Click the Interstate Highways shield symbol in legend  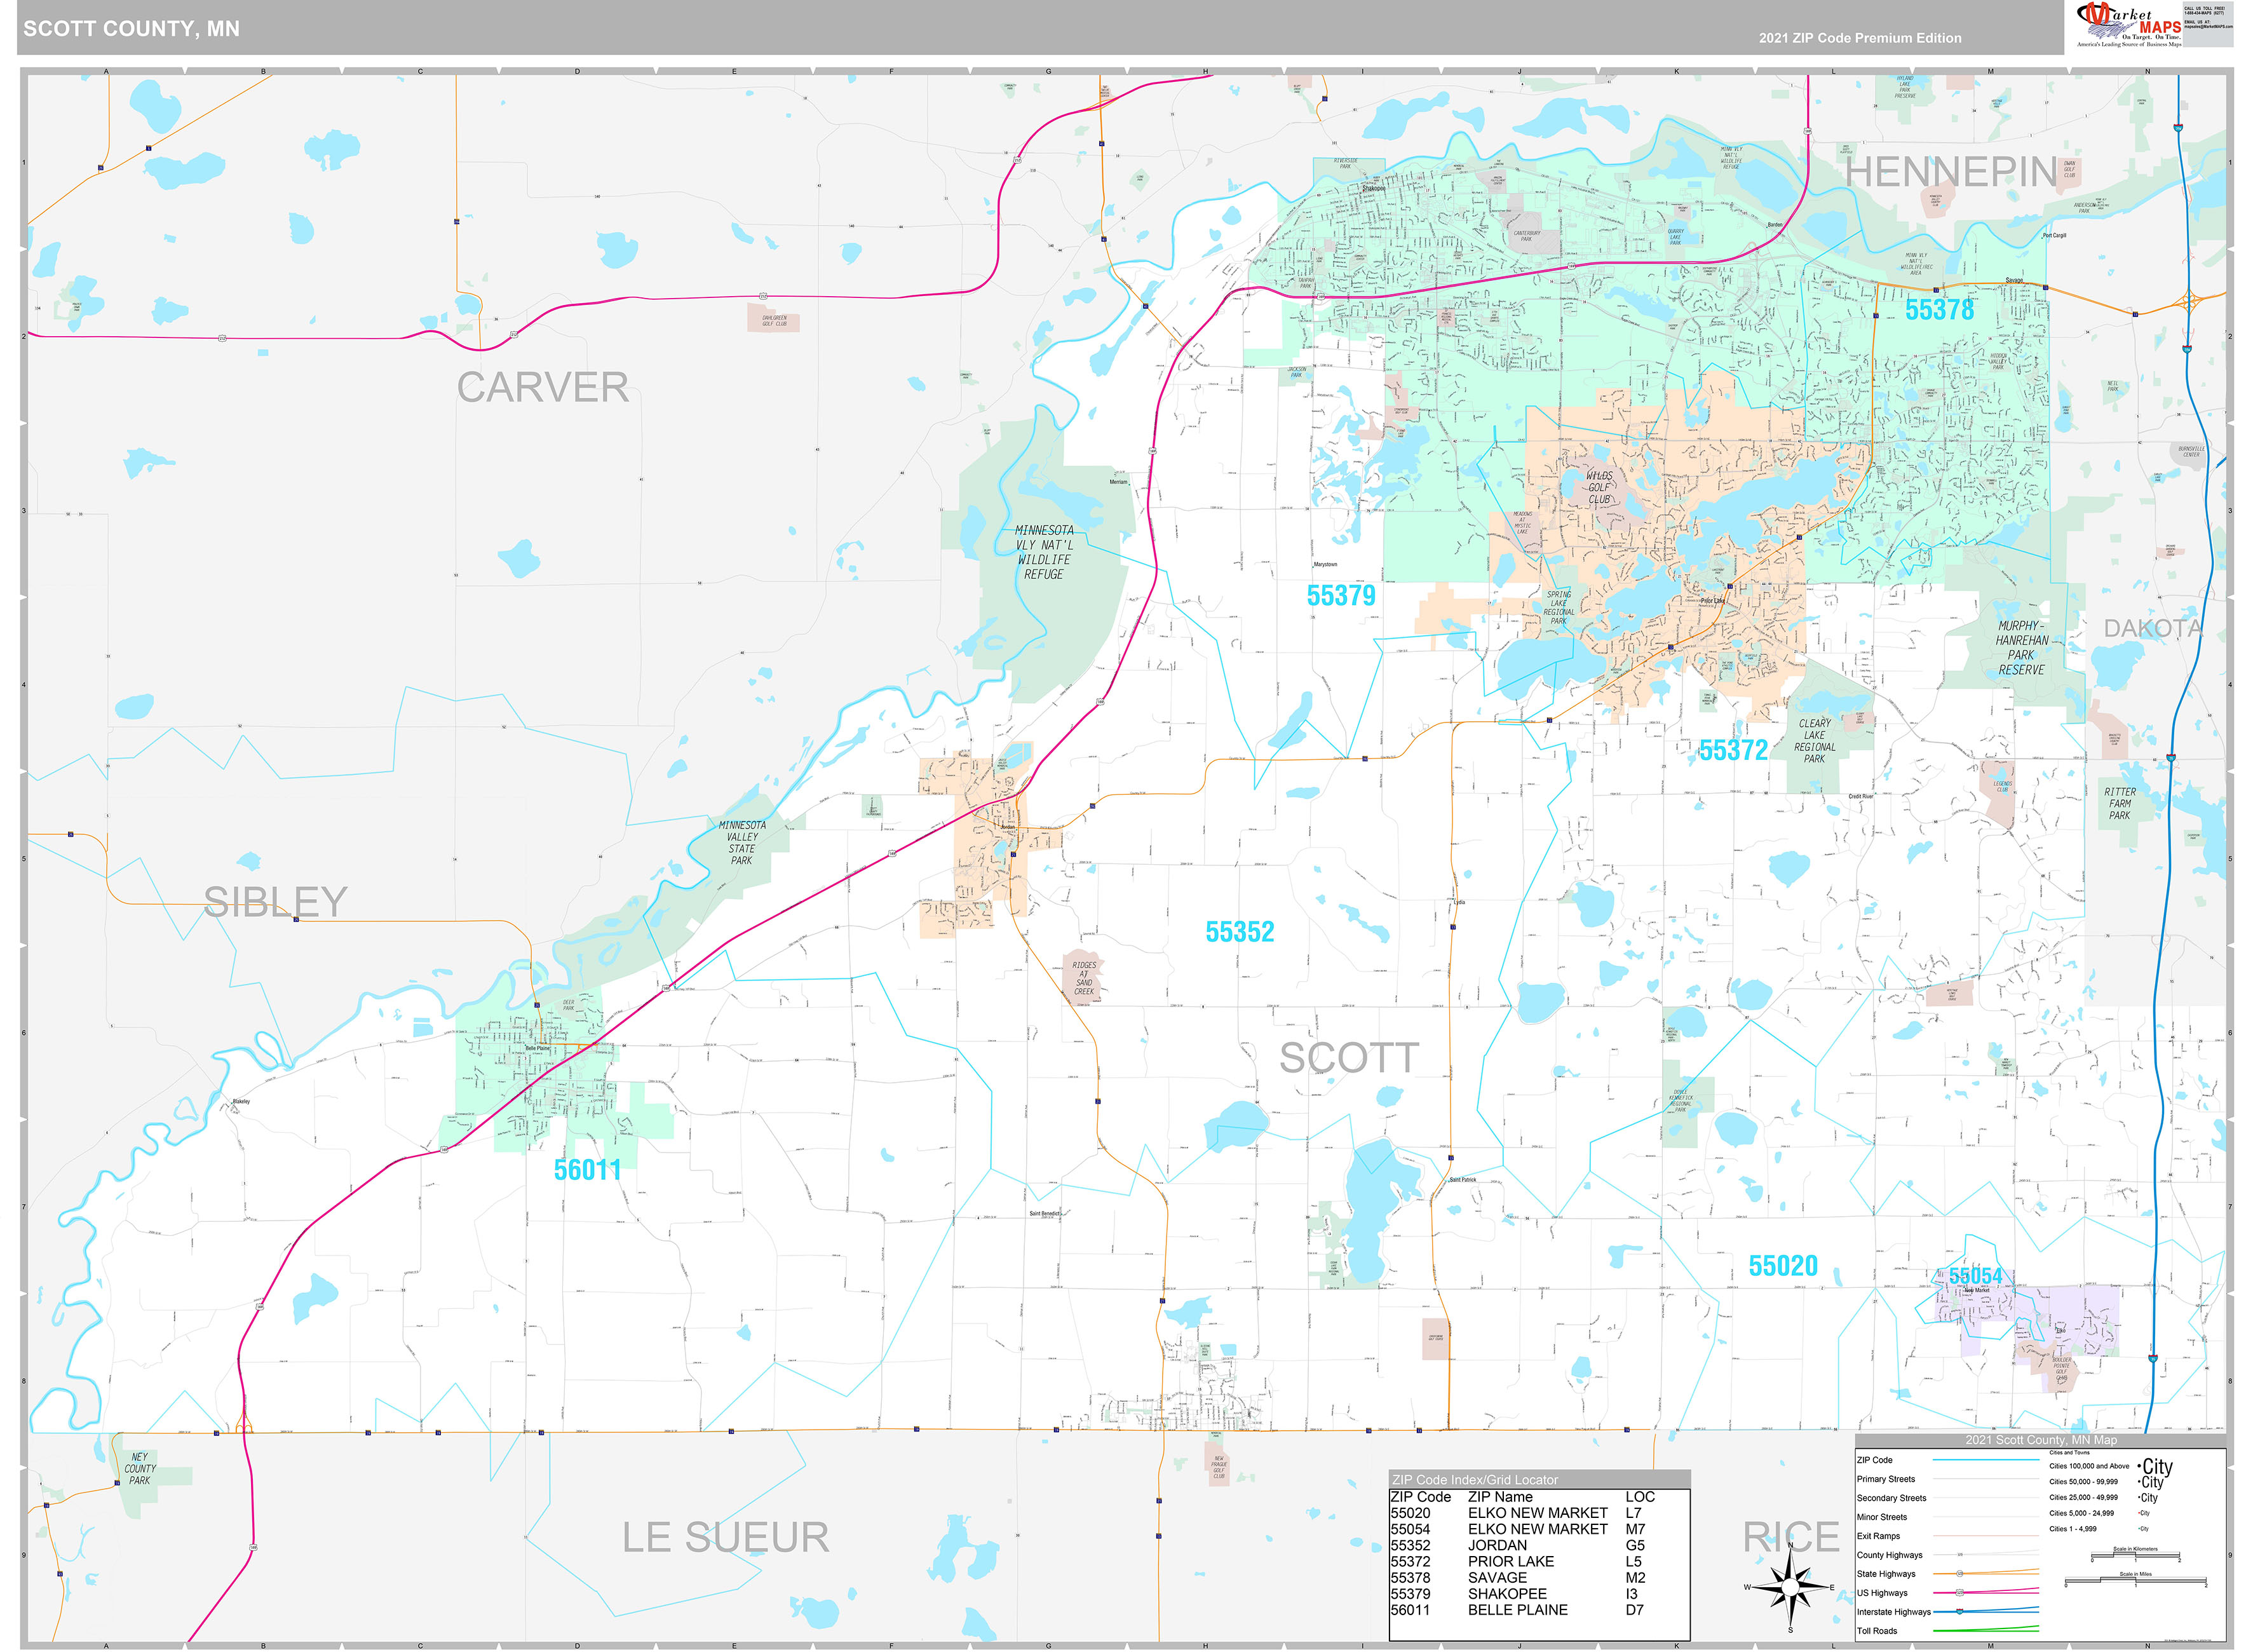tap(1959, 1611)
